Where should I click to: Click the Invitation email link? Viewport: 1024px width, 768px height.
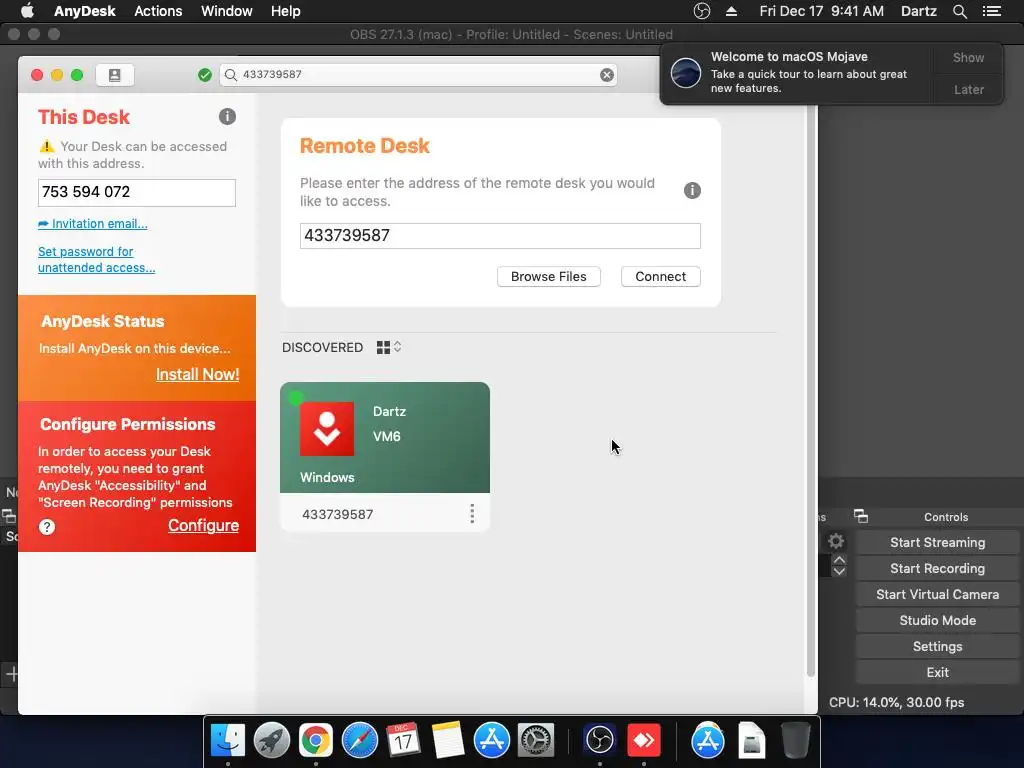[93, 224]
